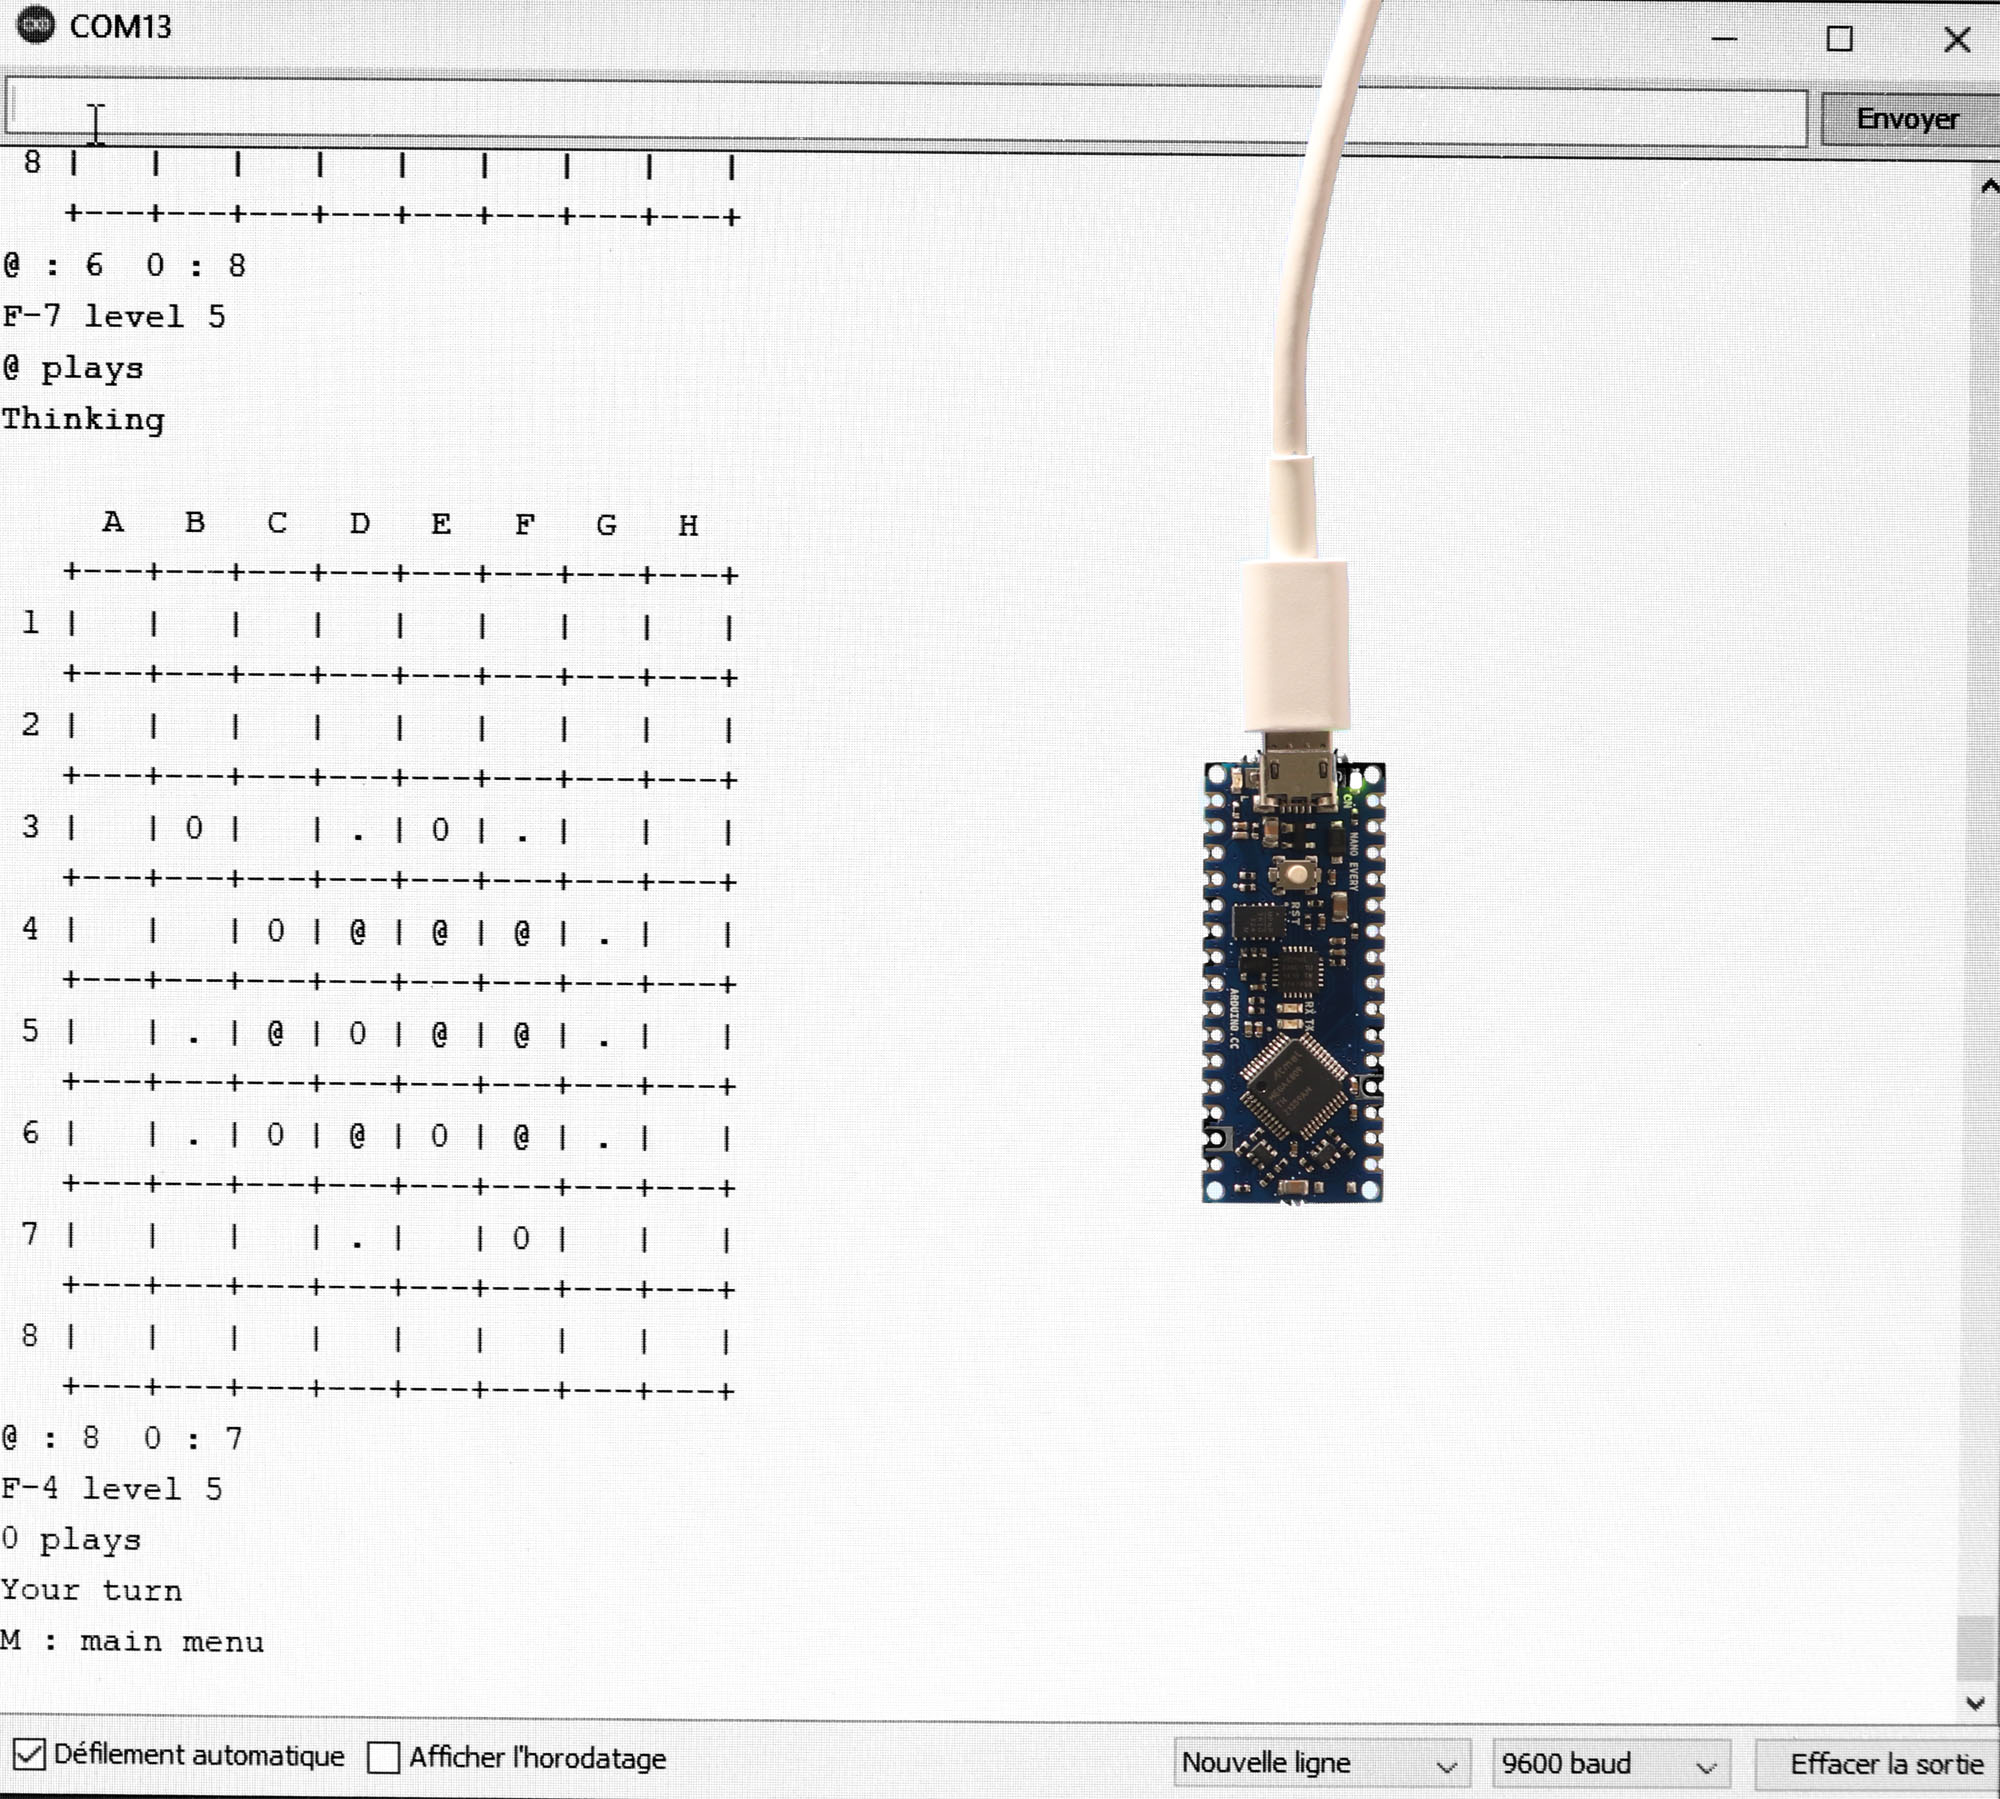This screenshot has height=1799, width=2000.
Task: Click the Défilement automatique label
Action: pos(198,1755)
